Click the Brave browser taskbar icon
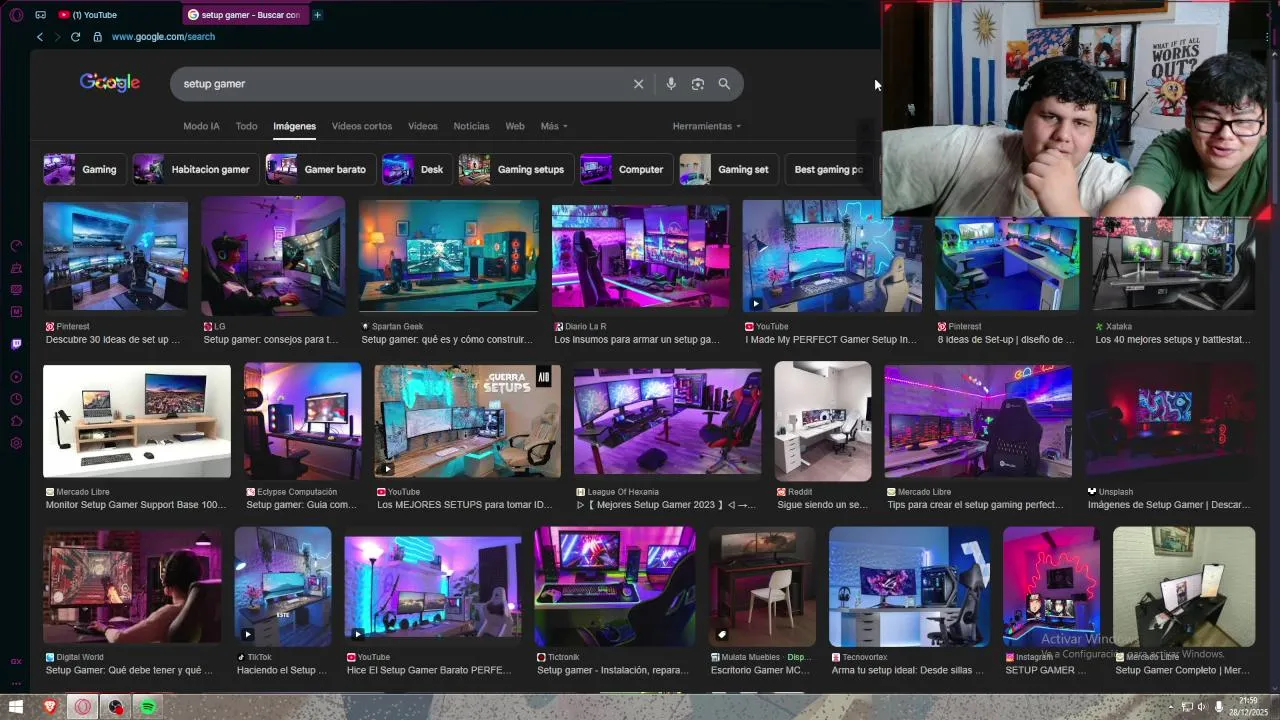 click(50, 707)
